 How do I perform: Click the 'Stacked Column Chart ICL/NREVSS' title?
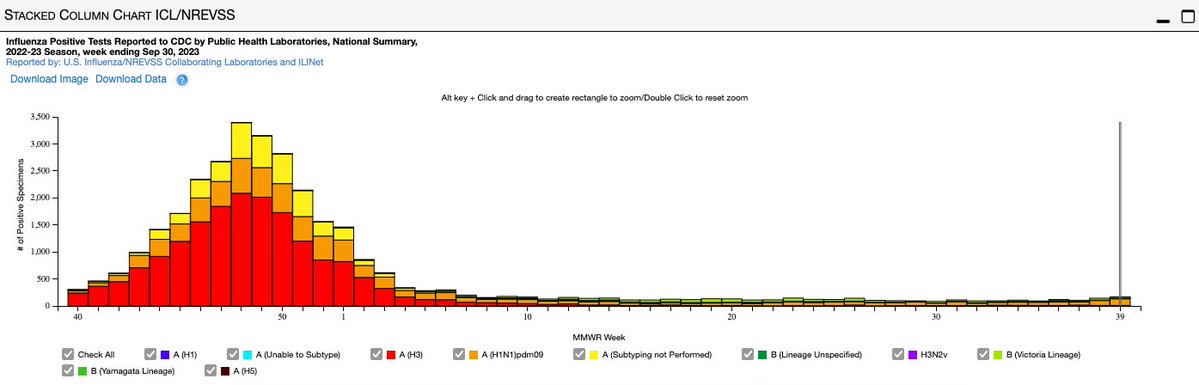(x=120, y=15)
